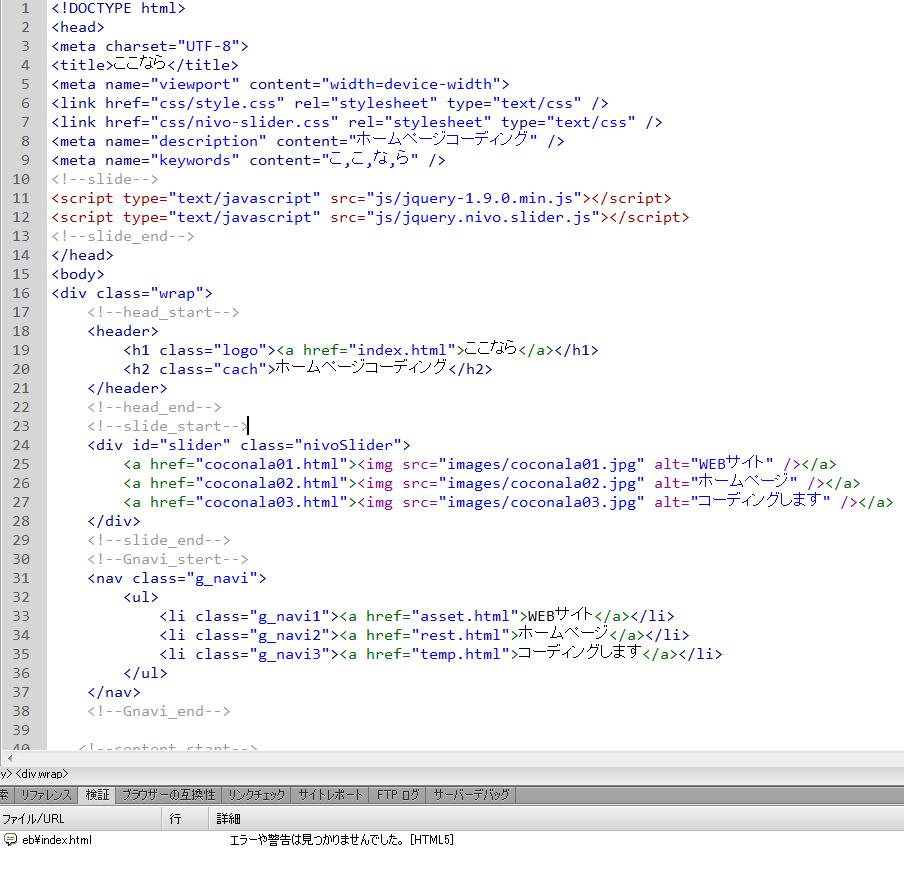Open the ブラウザーの互換性 tab
Image resolution: width=904 pixels, height=881 pixels.
[x=168, y=795]
